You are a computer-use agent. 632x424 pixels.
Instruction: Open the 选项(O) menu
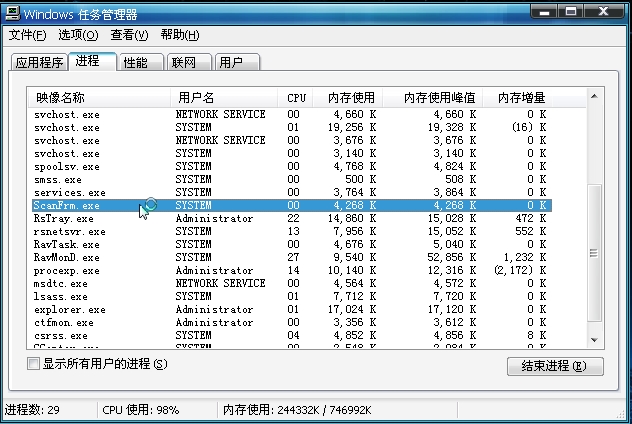[78, 35]
